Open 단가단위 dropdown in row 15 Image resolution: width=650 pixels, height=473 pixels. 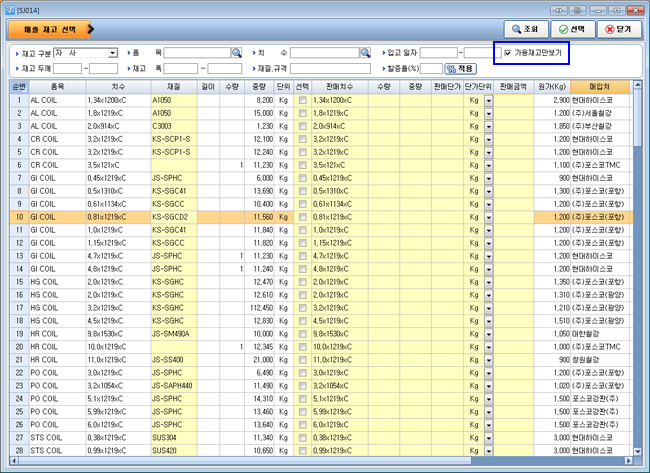tap(488, 282)
